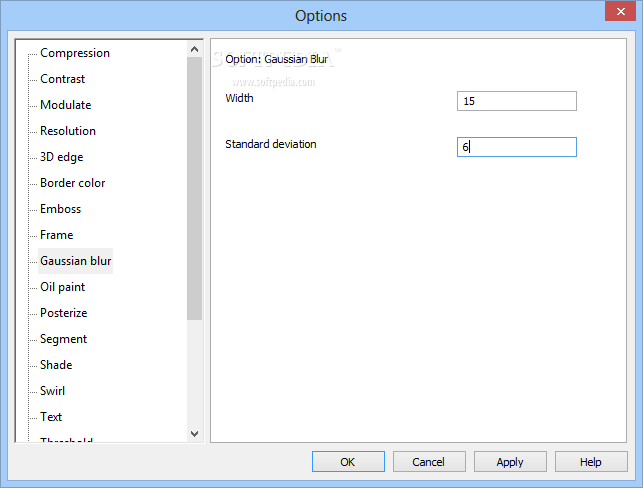Select the Posterize option
Viewport: 643px width, 488px height.
pos(64,313)
